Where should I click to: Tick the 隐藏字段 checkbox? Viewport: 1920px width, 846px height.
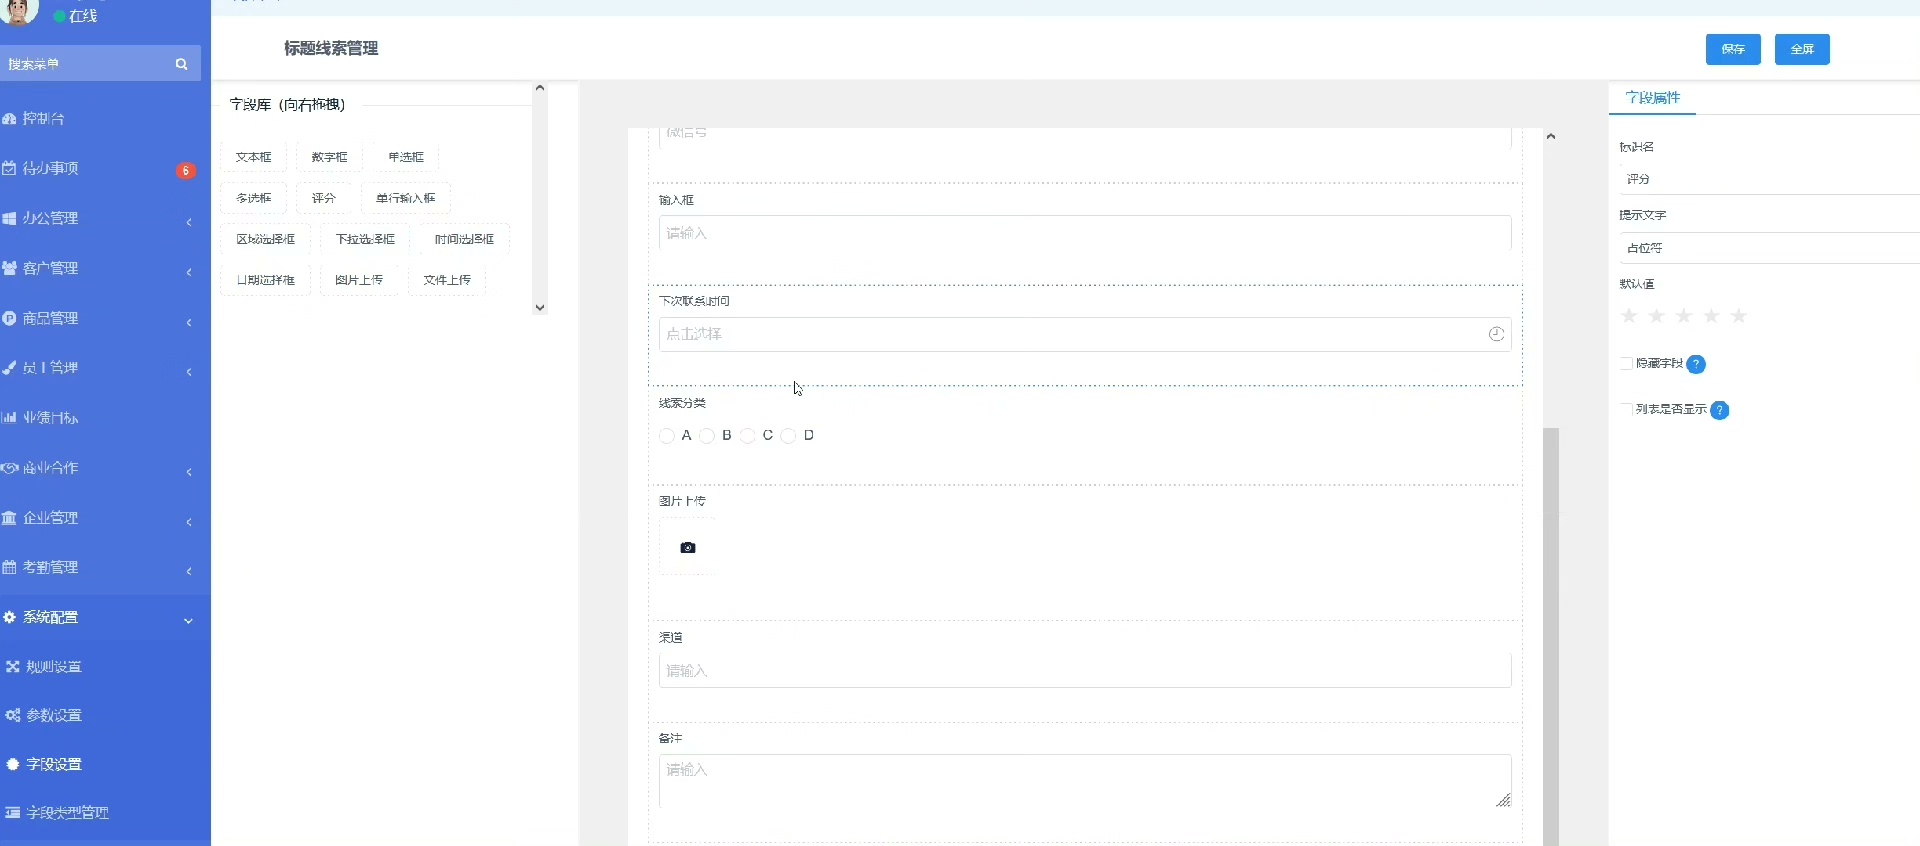[1626, 363]
